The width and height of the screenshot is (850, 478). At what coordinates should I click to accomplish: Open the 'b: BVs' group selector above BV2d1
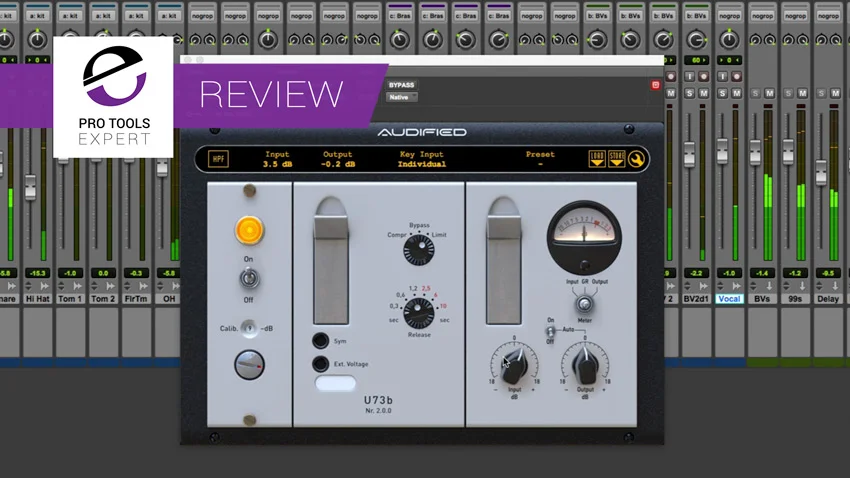(x=696, y=16)
